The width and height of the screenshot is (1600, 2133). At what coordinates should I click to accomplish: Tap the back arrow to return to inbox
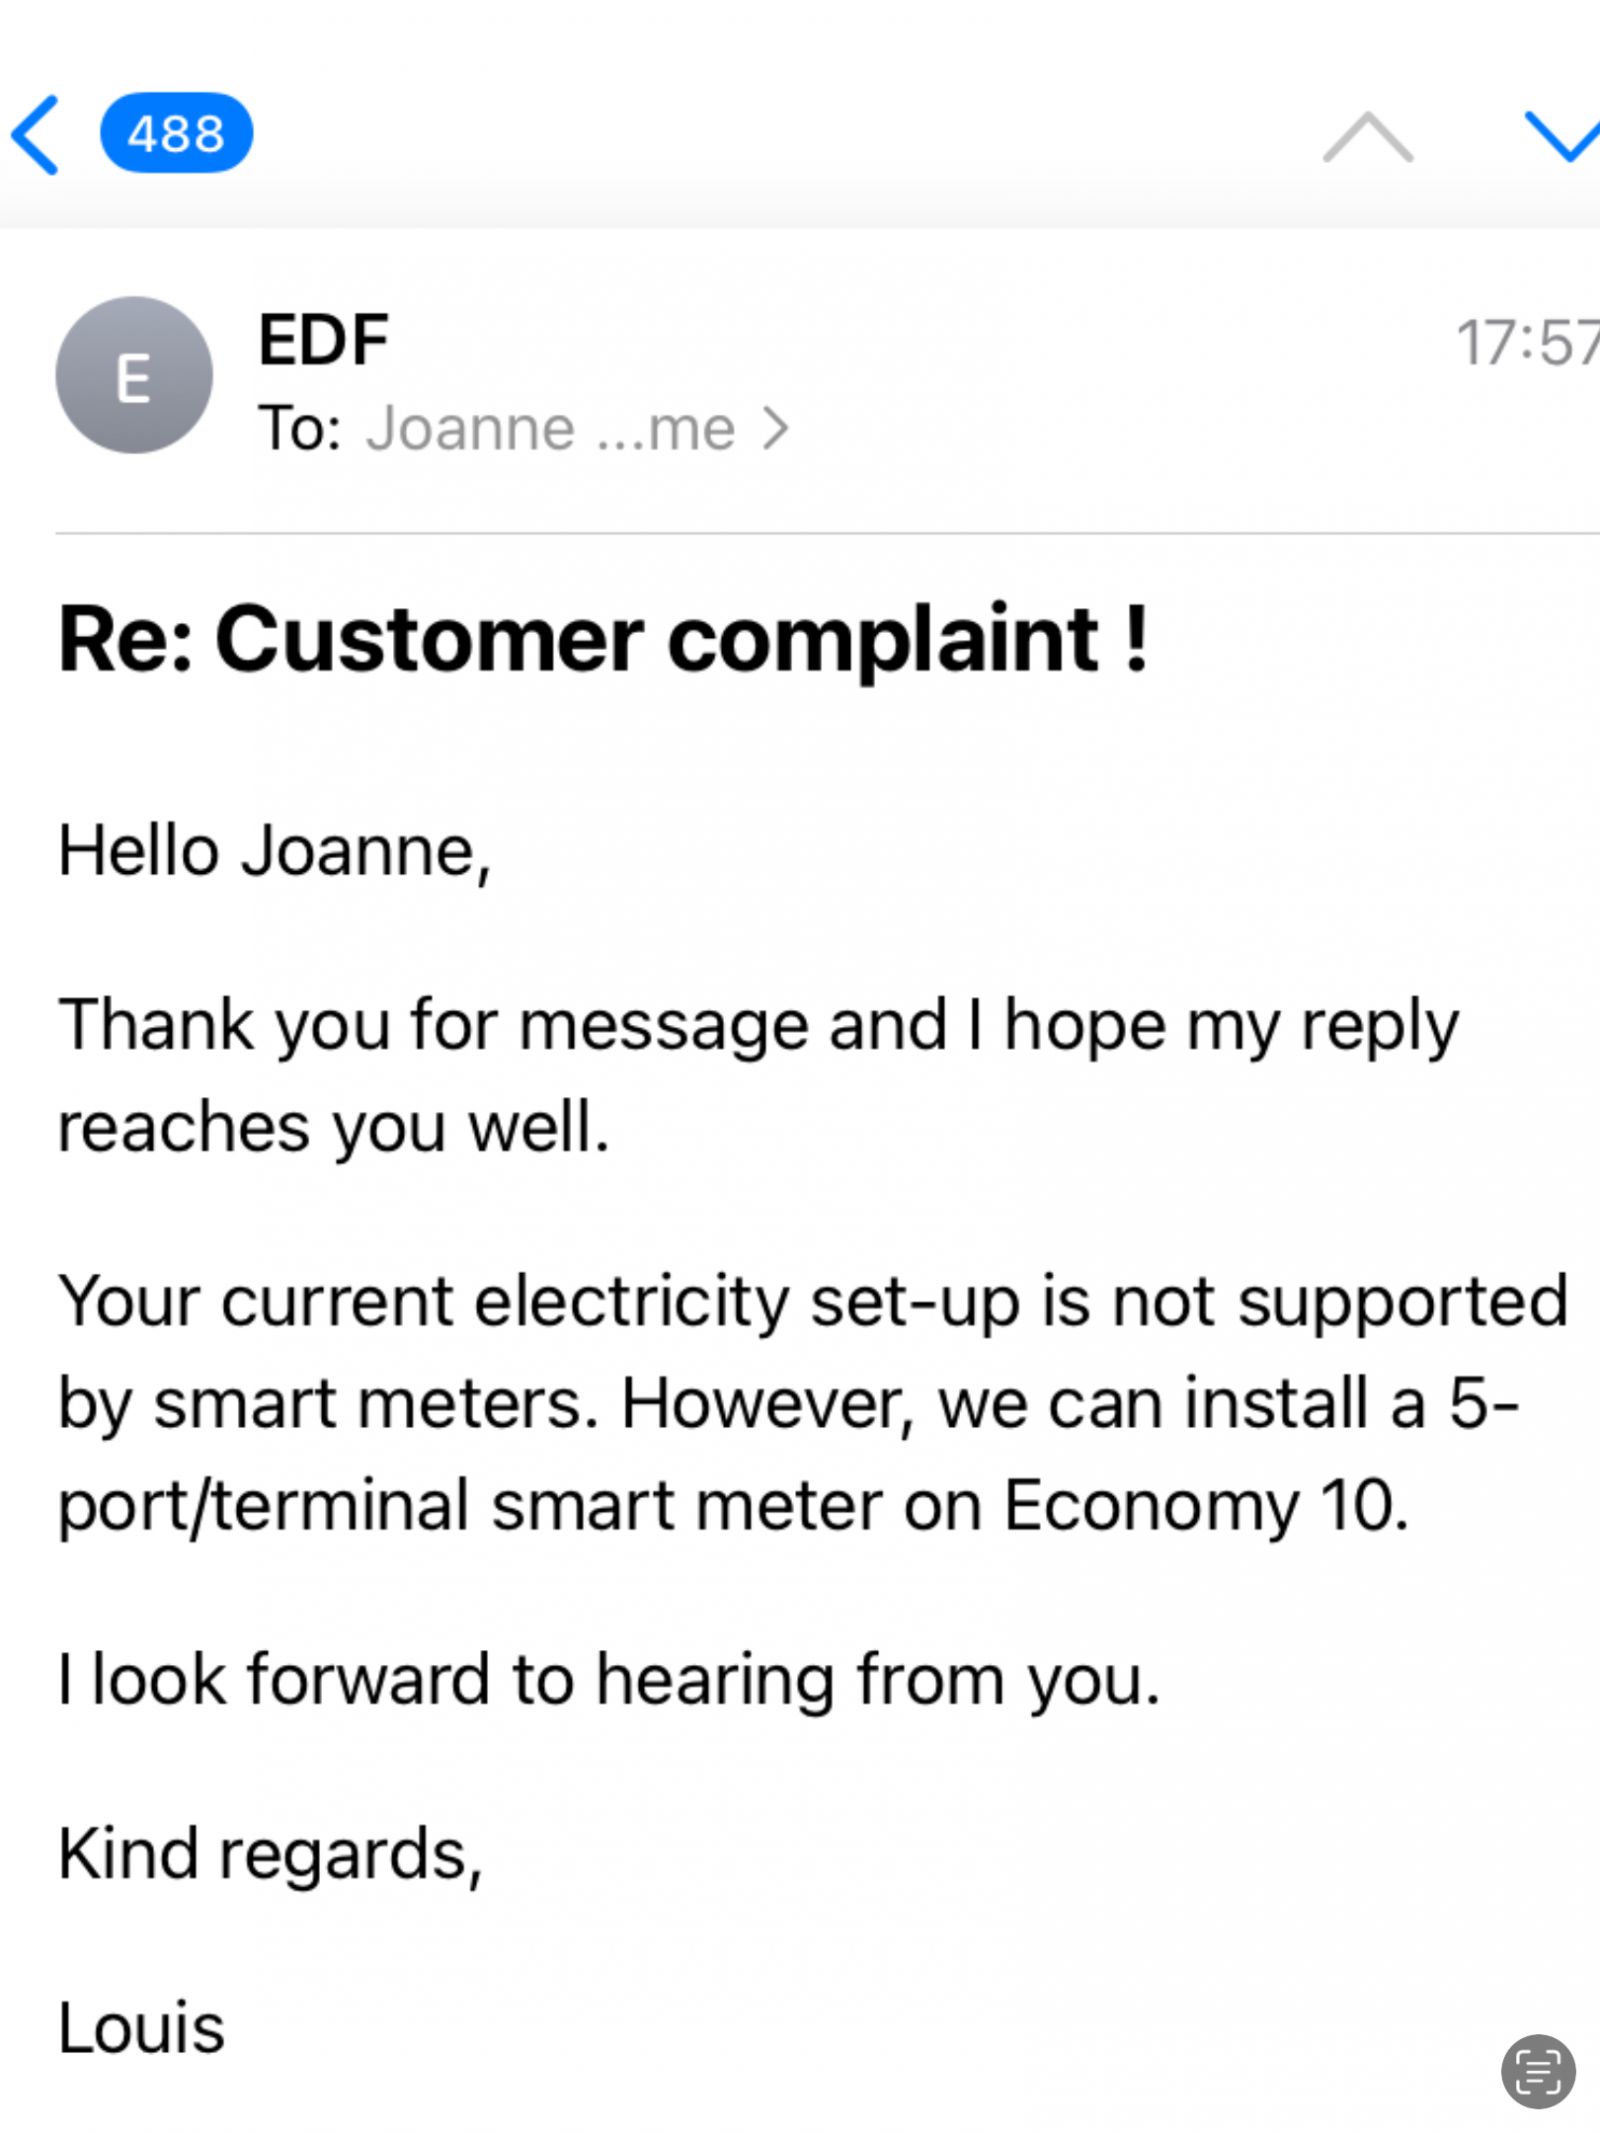(35, 135)
